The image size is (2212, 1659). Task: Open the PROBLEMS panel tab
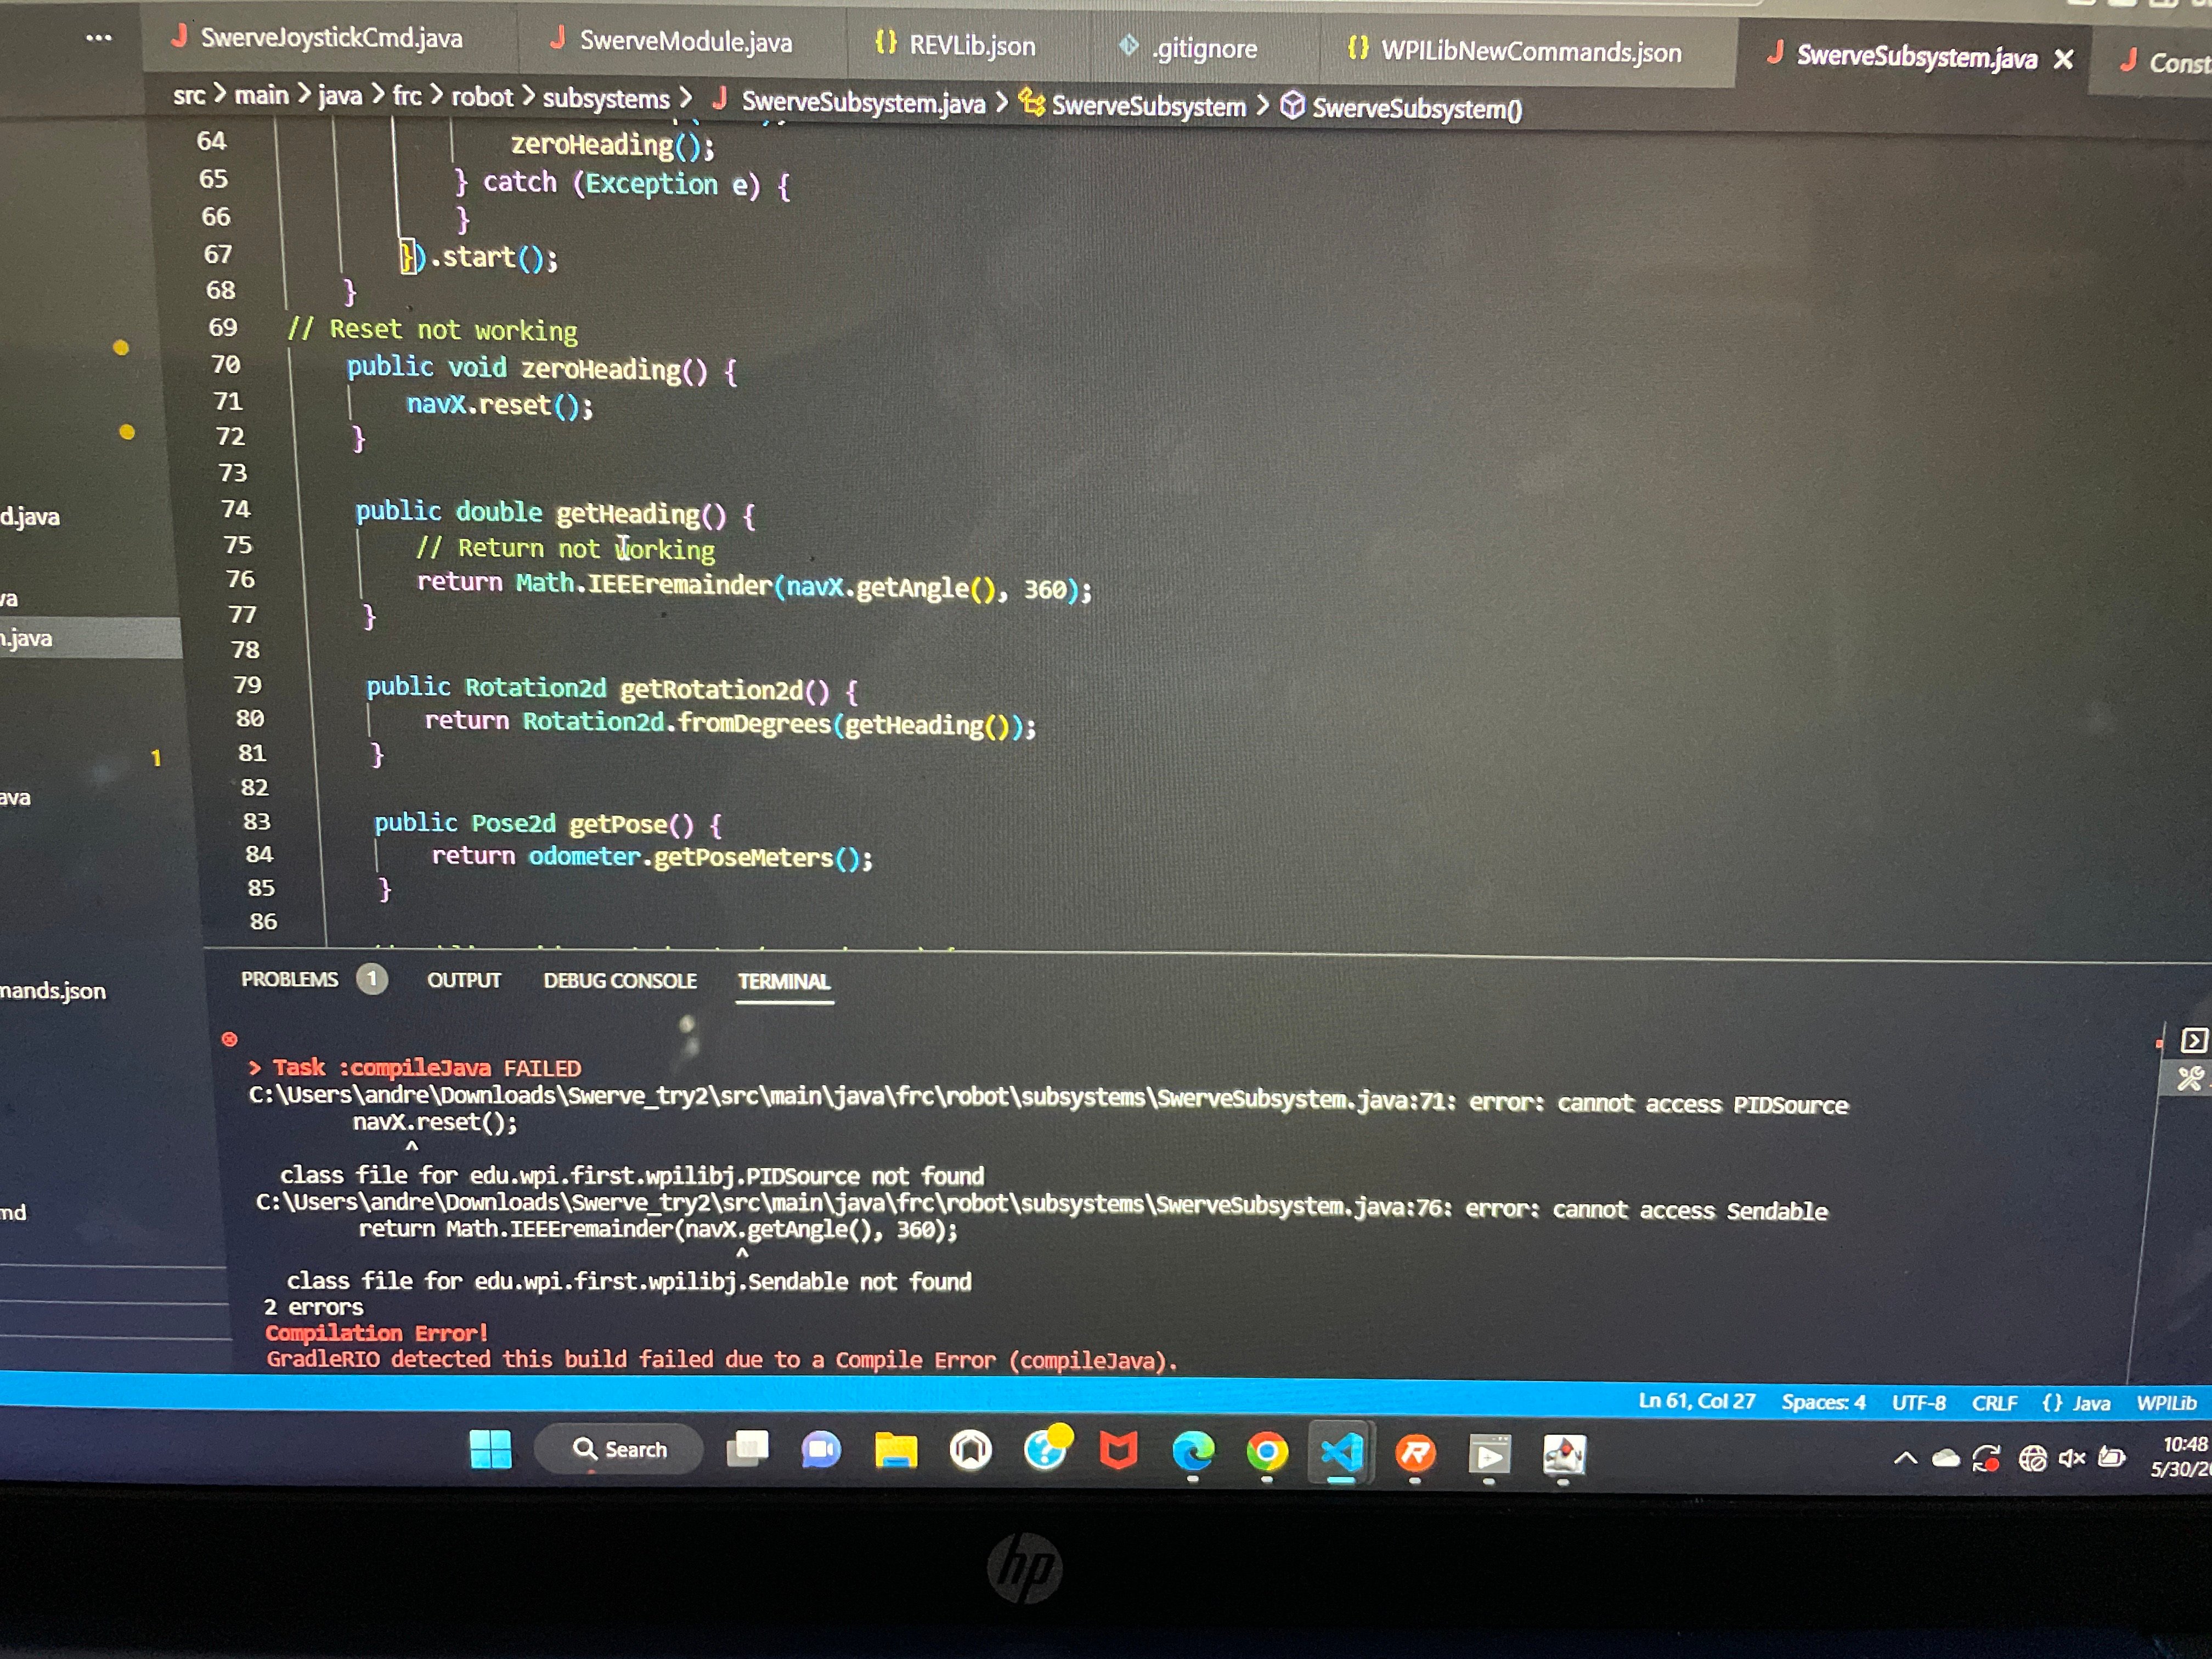pos(289,979)
